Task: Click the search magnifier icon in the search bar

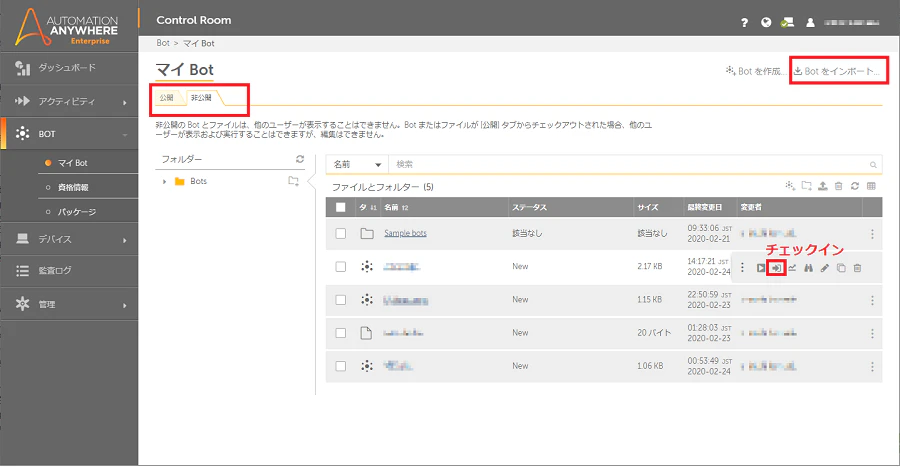Action: (x=873, y=165)
